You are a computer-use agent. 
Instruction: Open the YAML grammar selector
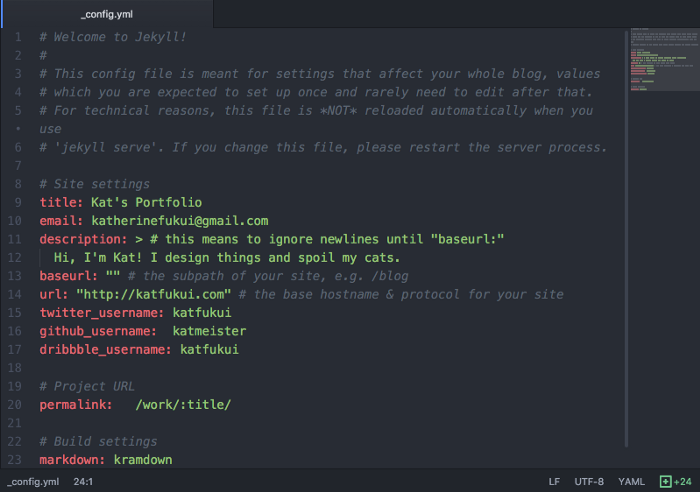[631, 481]
